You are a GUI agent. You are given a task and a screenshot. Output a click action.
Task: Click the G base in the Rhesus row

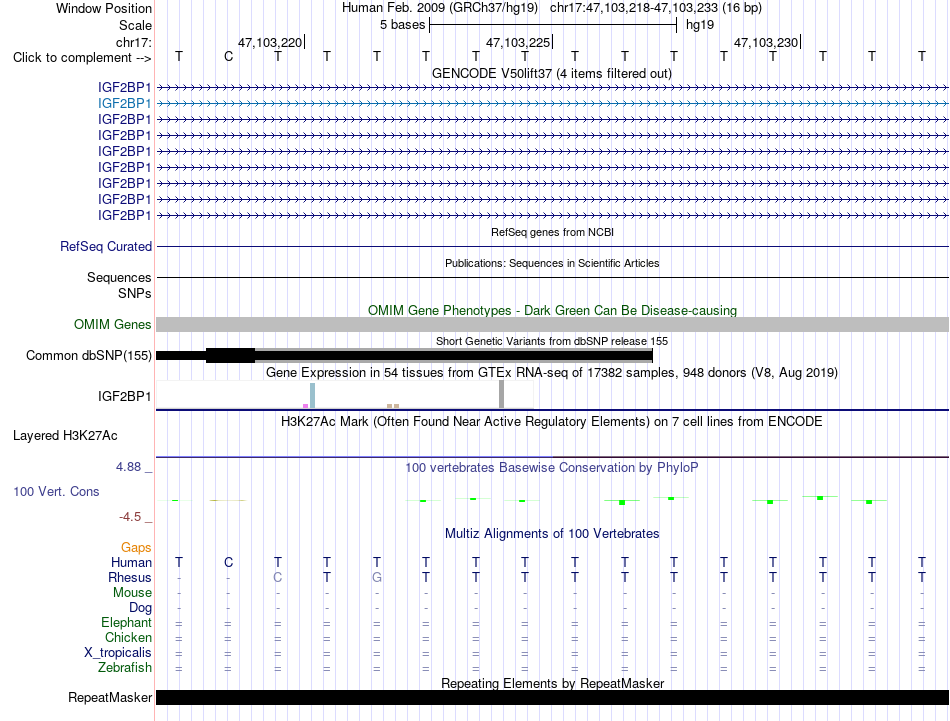click(x=377, y=577)
